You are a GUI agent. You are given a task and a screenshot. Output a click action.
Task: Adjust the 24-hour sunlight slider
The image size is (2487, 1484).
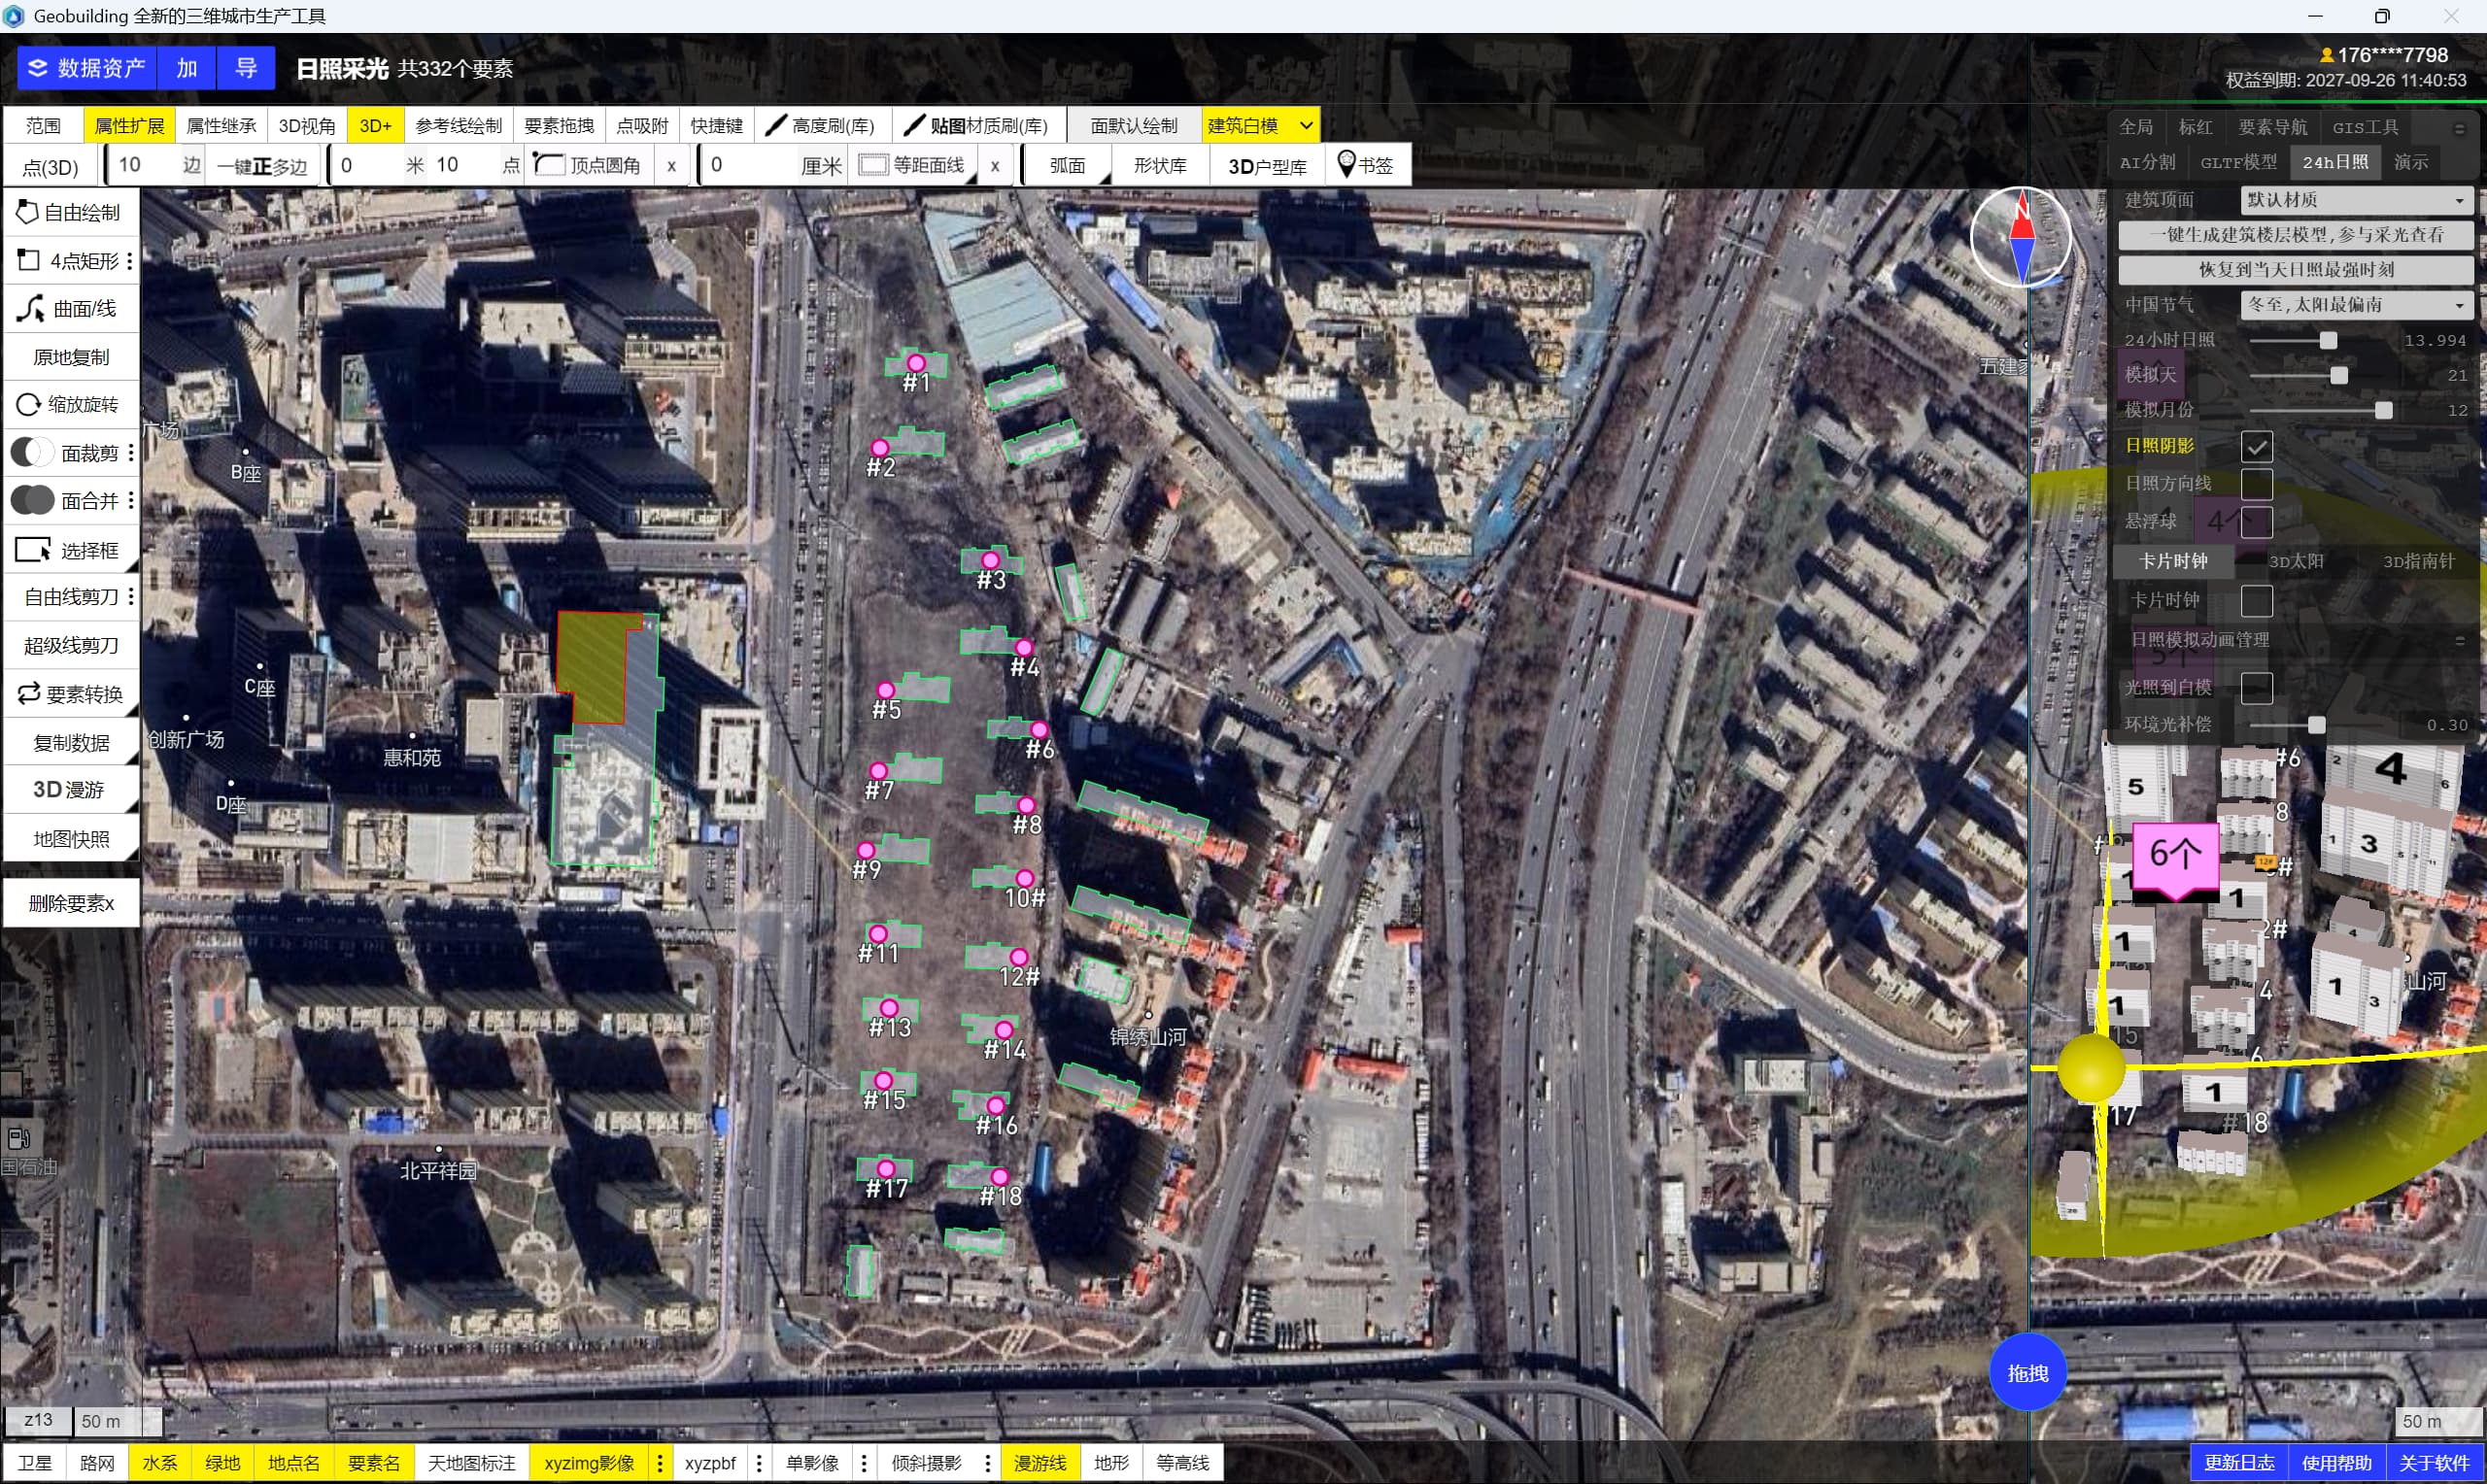coord(2328,341)
